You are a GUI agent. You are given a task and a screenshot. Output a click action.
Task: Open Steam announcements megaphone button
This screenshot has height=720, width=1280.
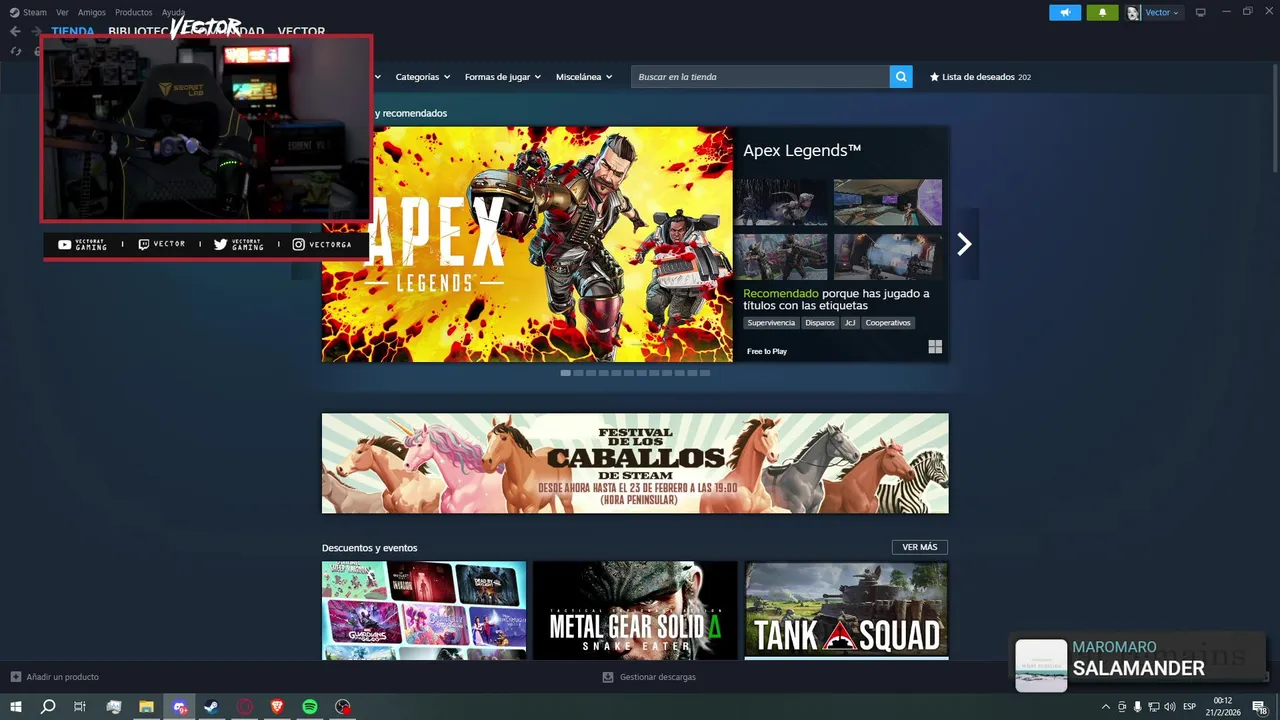[x=1065, y=13]
